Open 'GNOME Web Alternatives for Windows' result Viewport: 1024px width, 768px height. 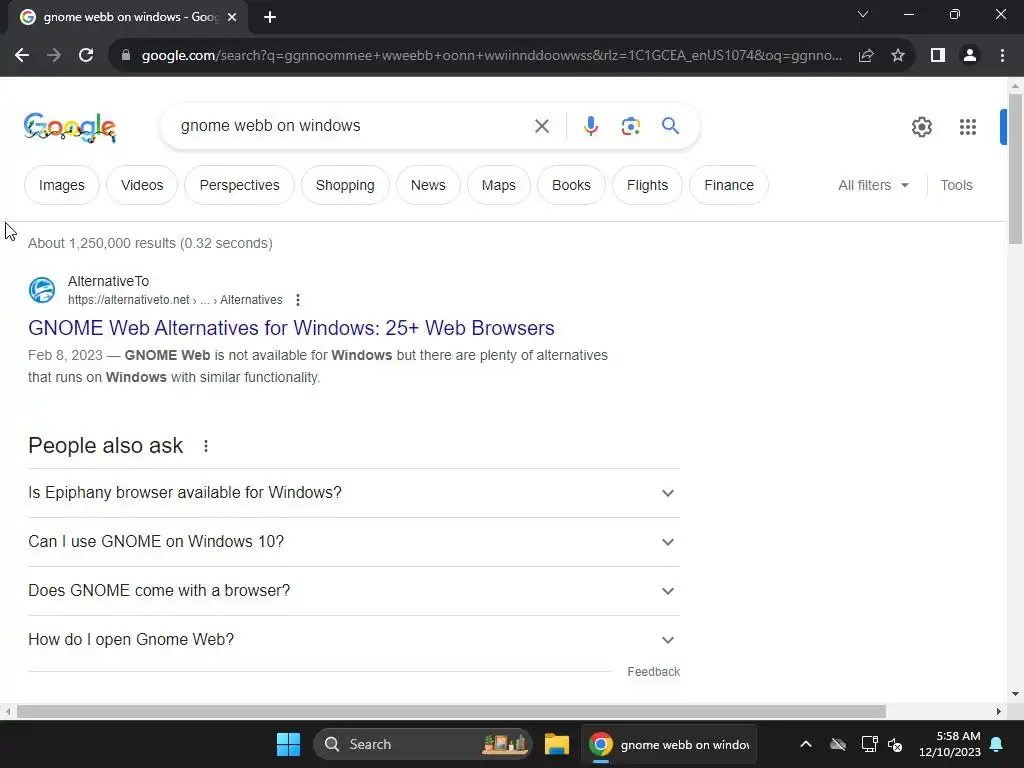[x=291, y=328]
